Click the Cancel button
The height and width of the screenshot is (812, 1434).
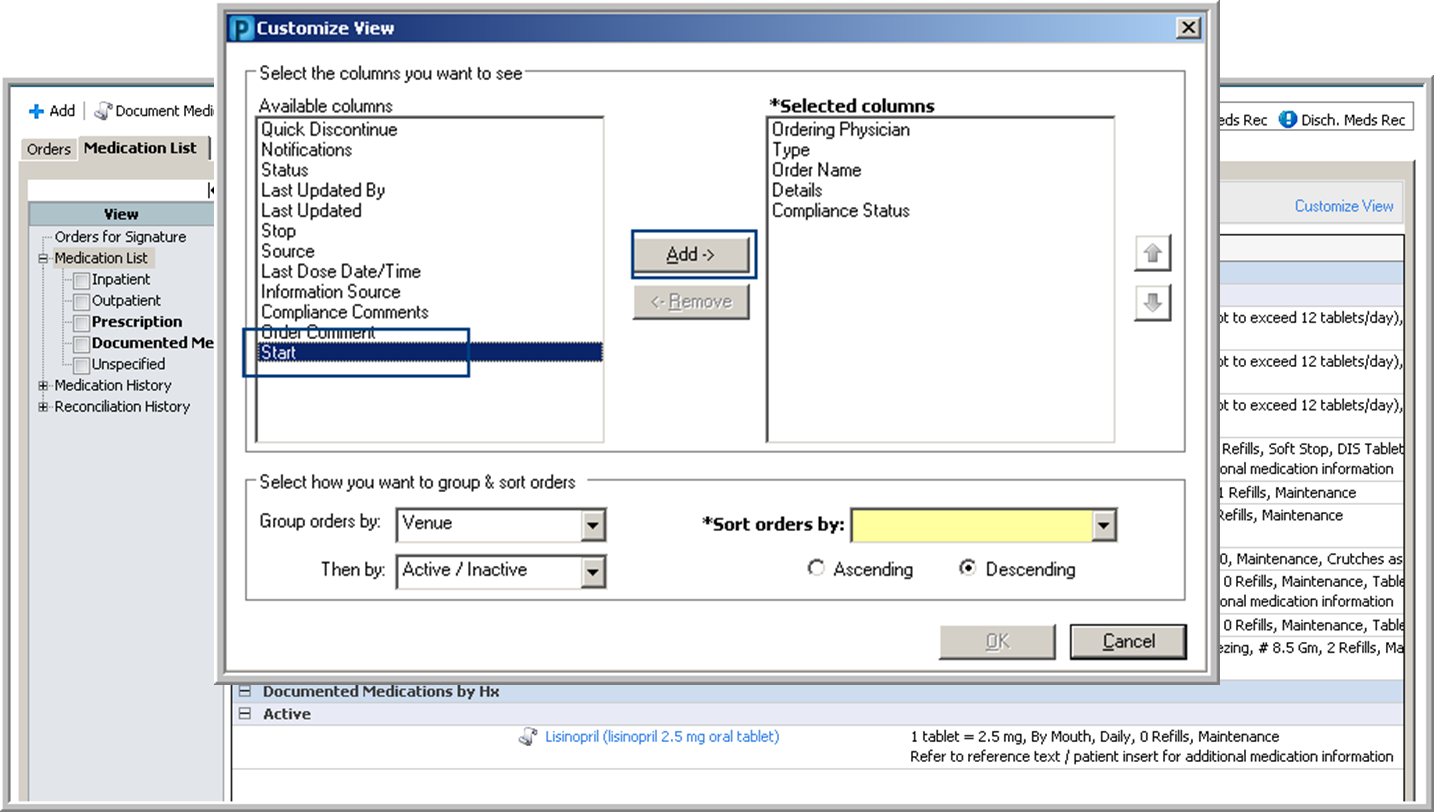pyautogui.click(x=1128, y=642)
